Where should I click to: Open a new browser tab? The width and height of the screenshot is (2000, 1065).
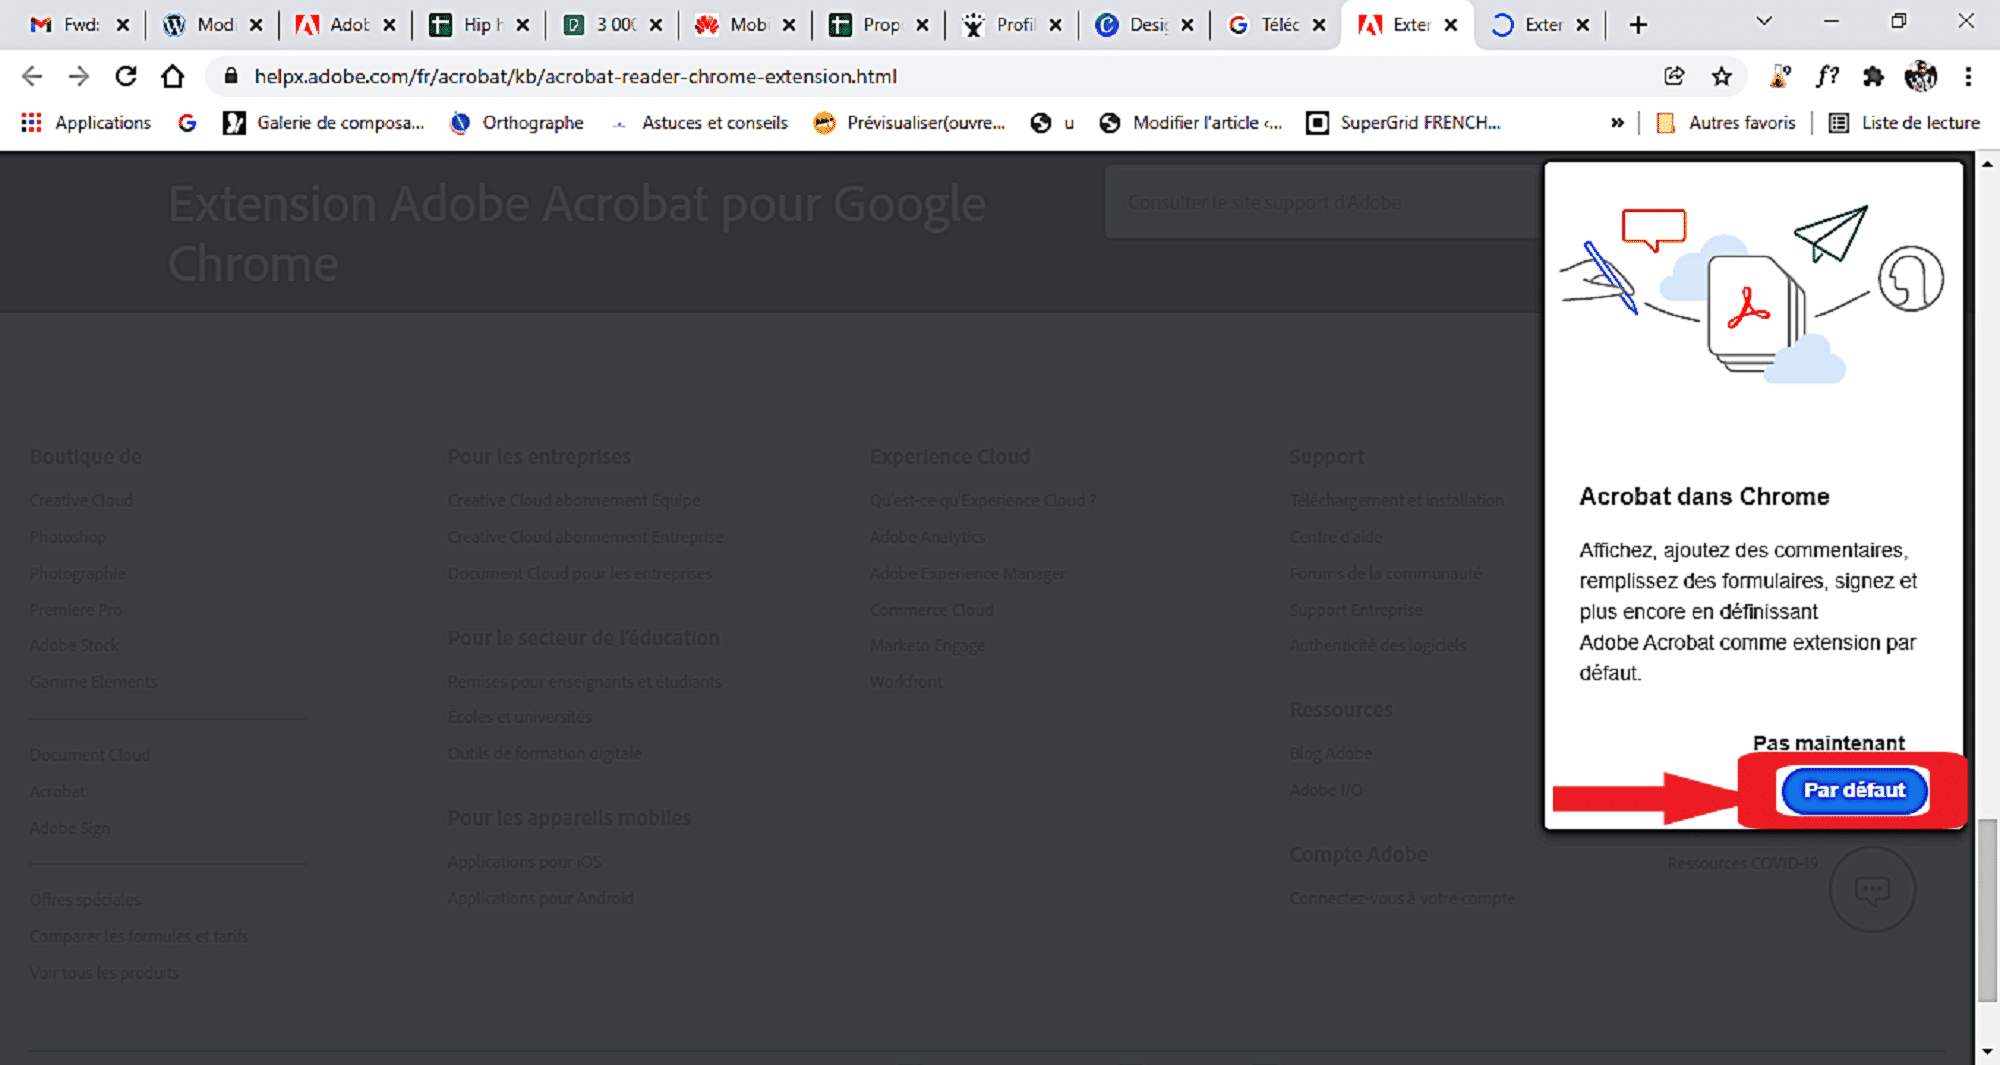point(1638,25)
